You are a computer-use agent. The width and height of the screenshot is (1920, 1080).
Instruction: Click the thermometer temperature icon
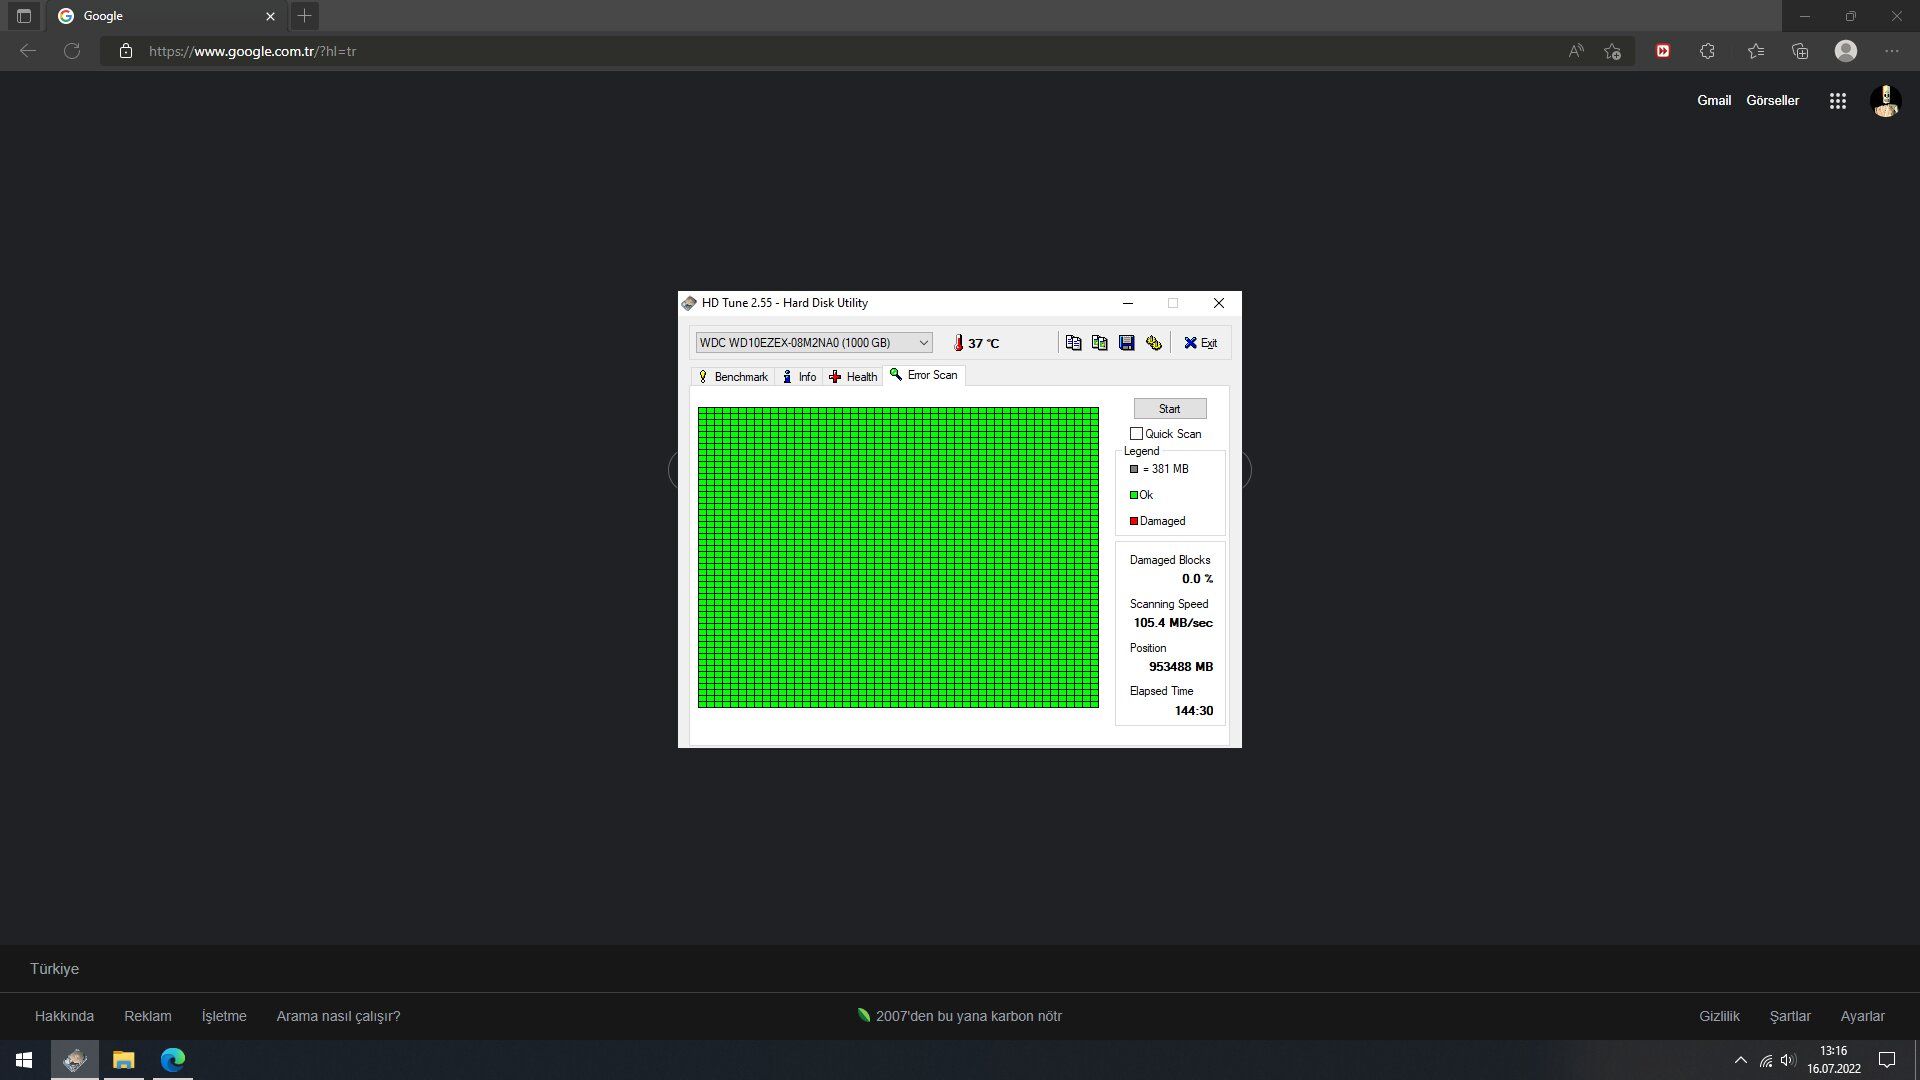958,343
